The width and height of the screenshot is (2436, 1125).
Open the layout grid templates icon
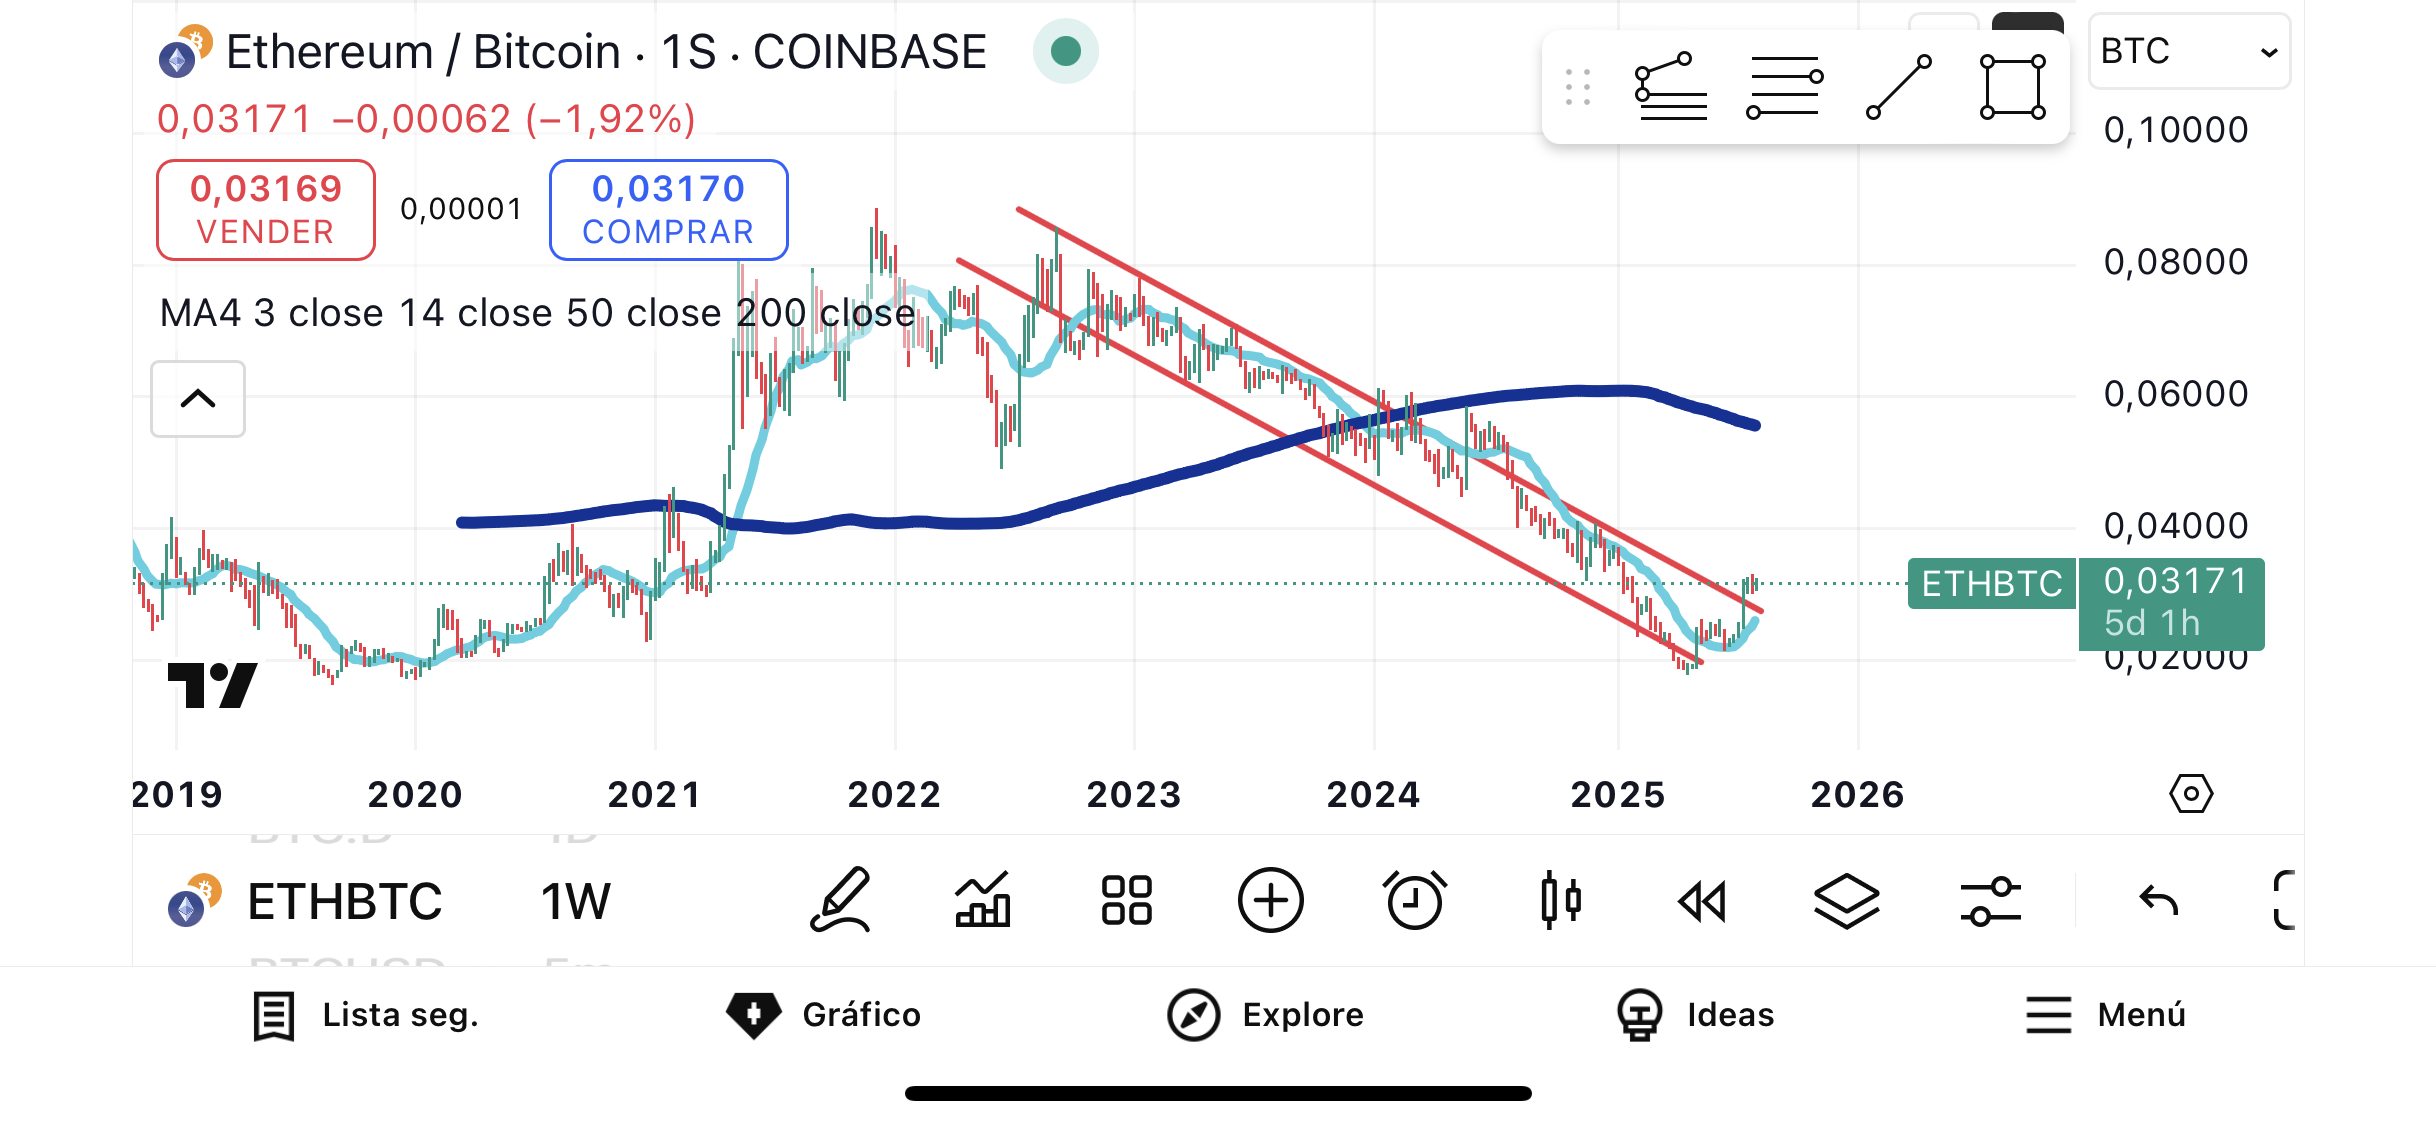point(1127,901)
